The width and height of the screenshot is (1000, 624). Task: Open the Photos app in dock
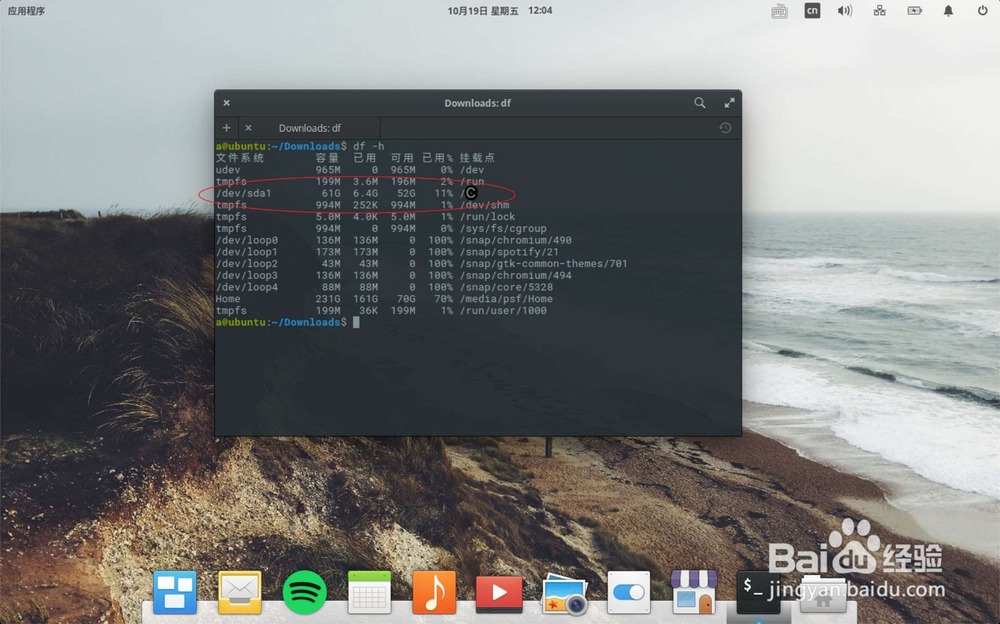565,594
